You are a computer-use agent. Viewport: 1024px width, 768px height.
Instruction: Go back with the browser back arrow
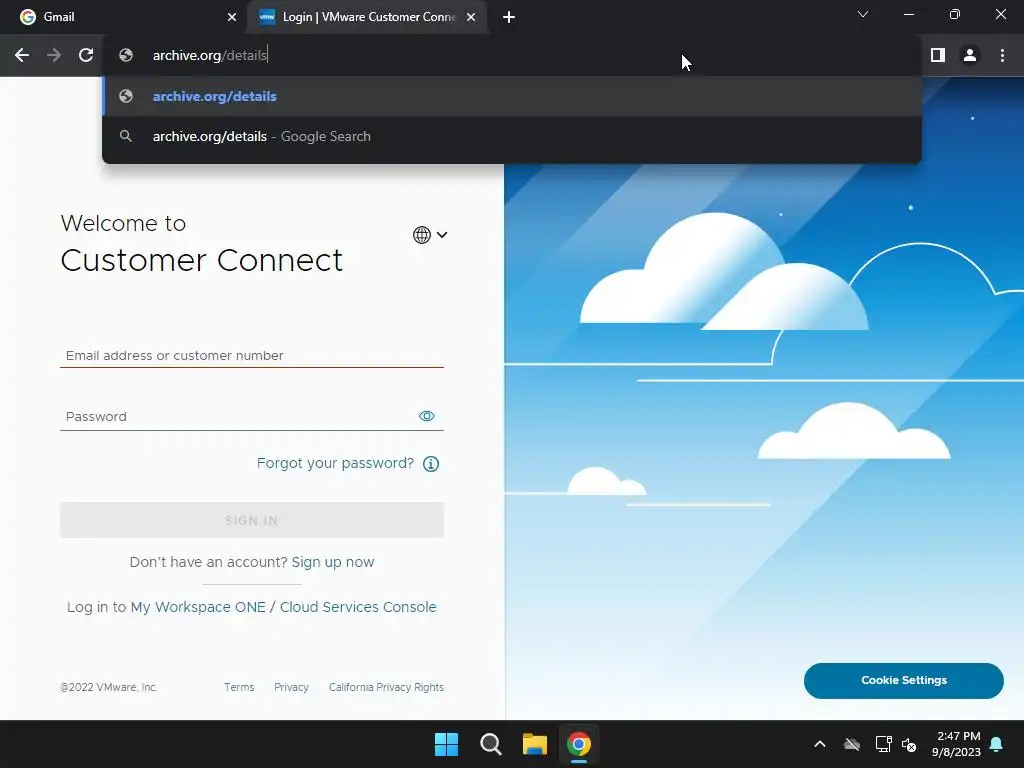22,56
